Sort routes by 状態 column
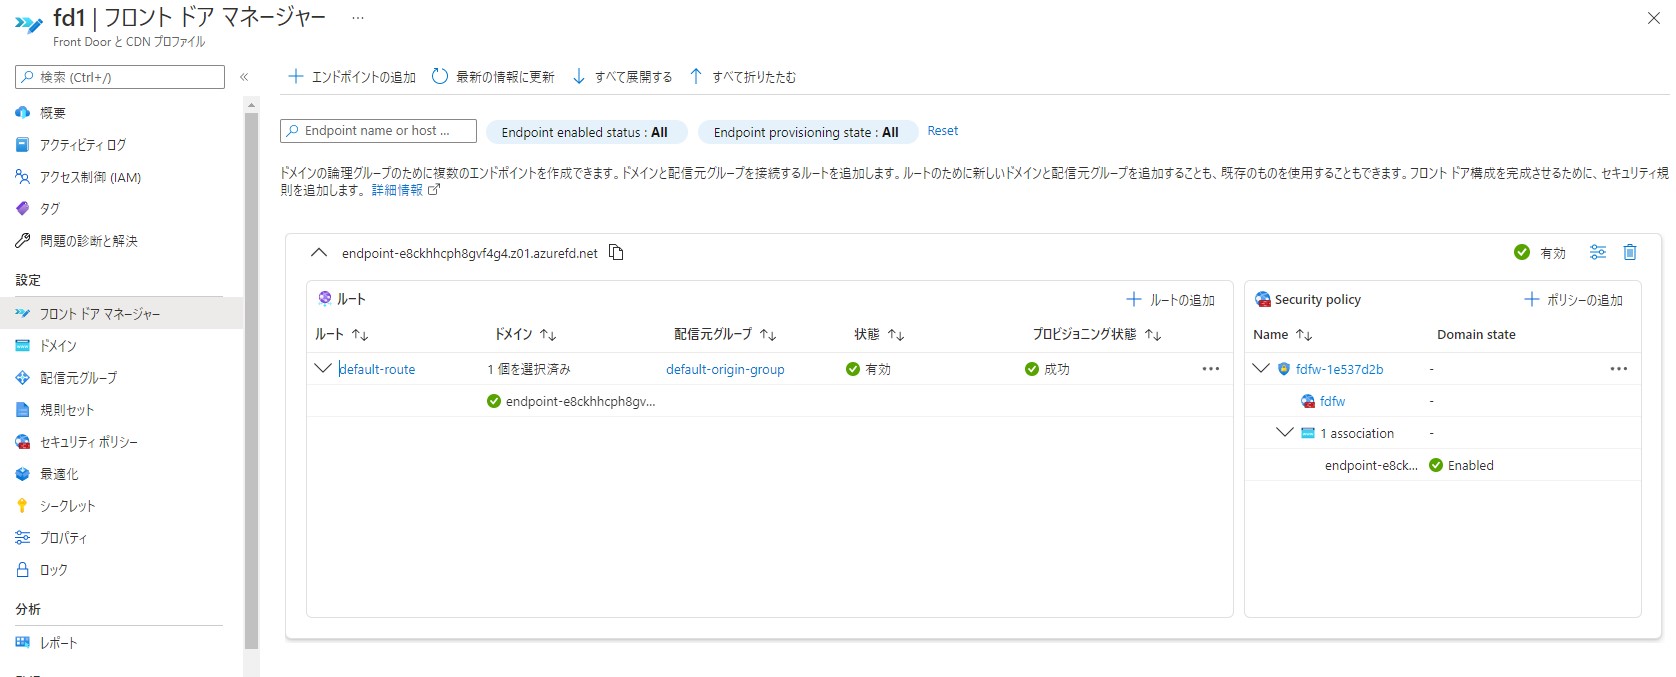 879,334
